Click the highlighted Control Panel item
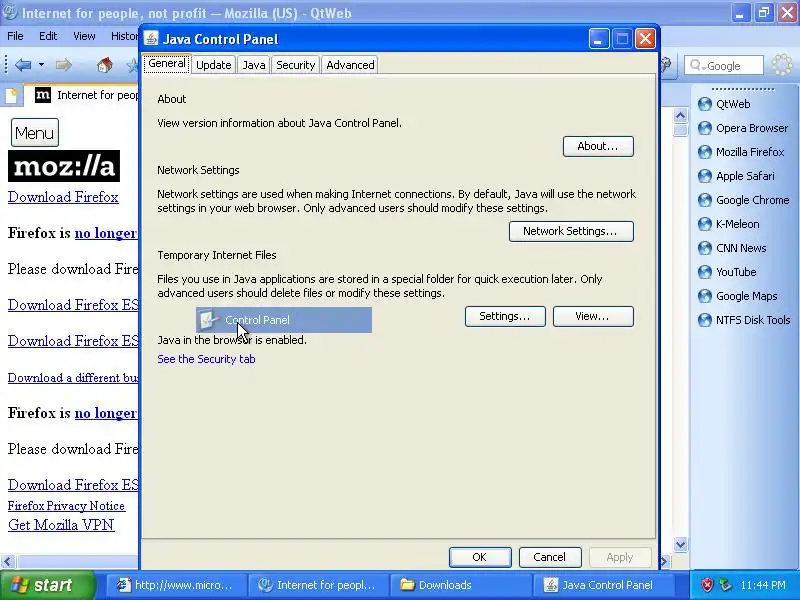Image resolution: width=800 pixels, height=600 pixels. coord(284,320)
